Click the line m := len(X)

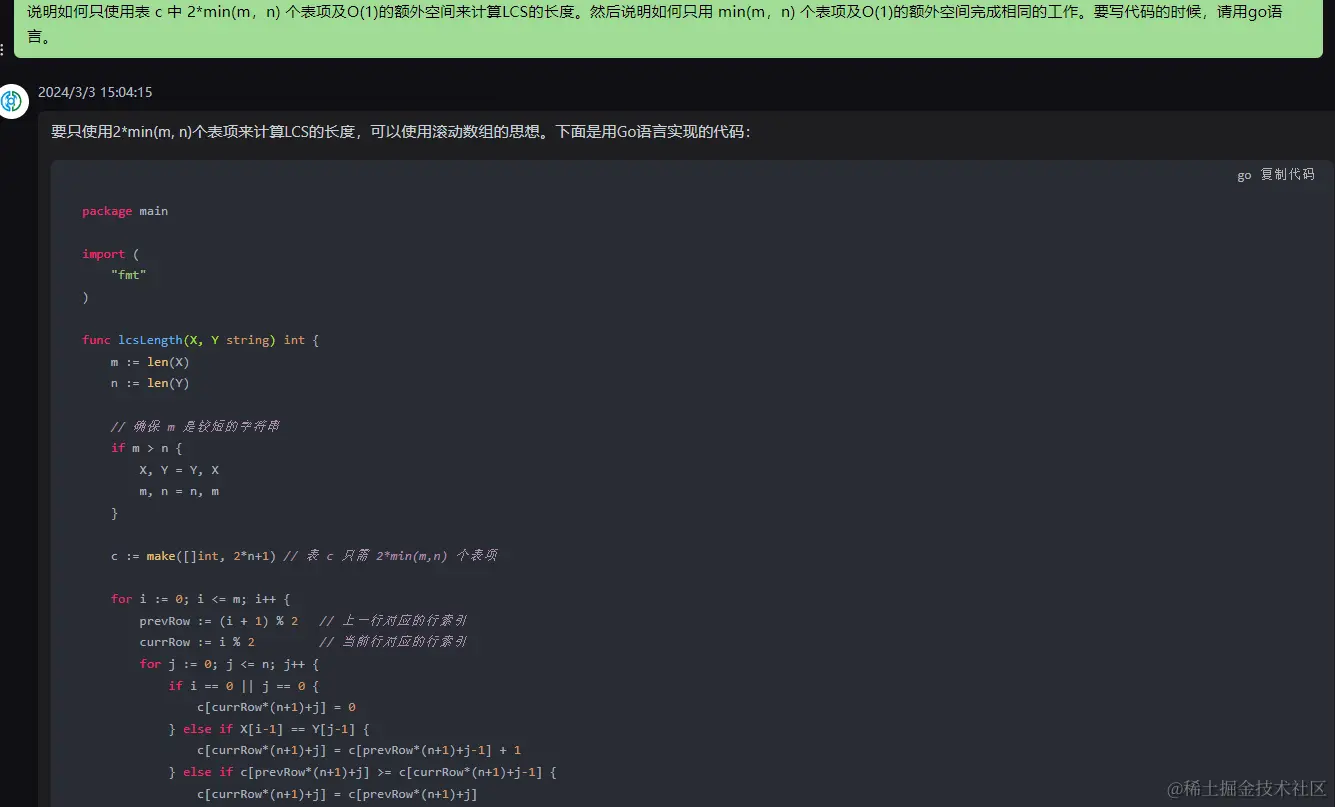pos(150,362)
